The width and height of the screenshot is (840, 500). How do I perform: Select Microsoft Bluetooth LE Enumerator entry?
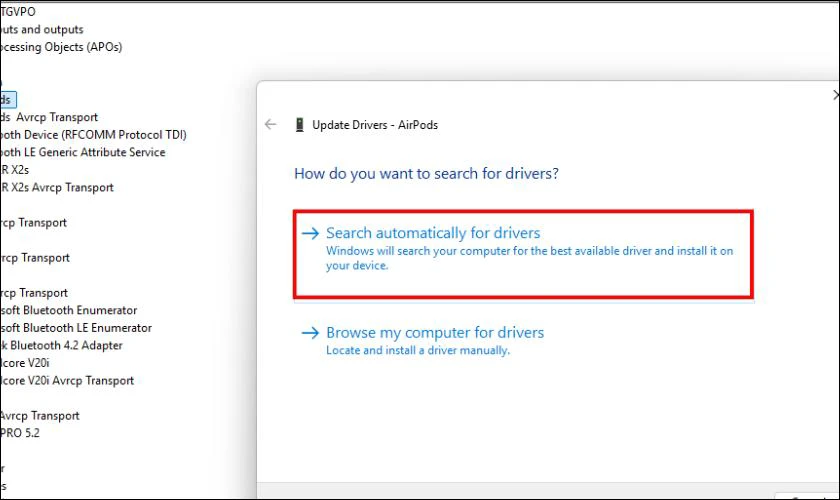point(76,328)
